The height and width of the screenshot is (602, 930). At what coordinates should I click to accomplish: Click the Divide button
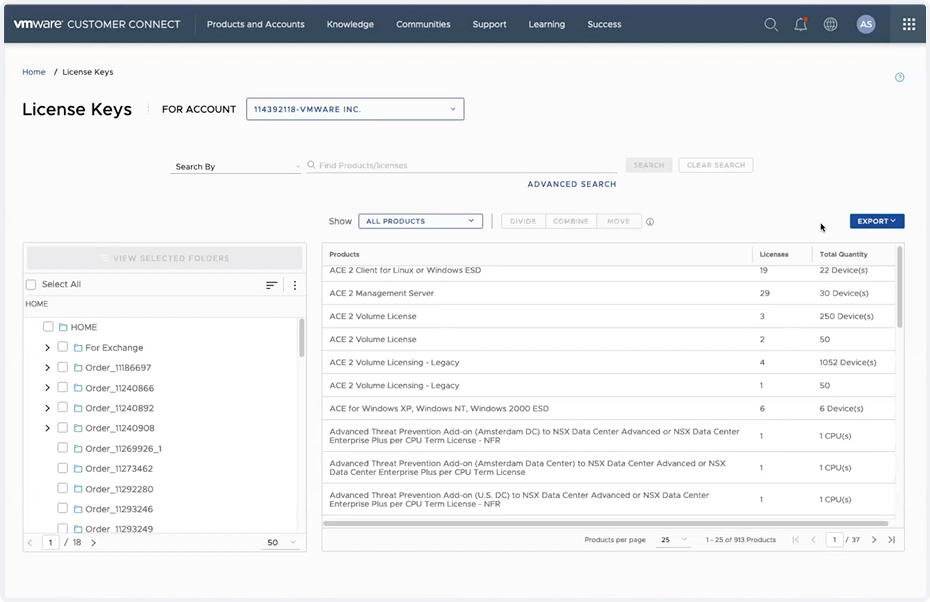pos(523,221)
